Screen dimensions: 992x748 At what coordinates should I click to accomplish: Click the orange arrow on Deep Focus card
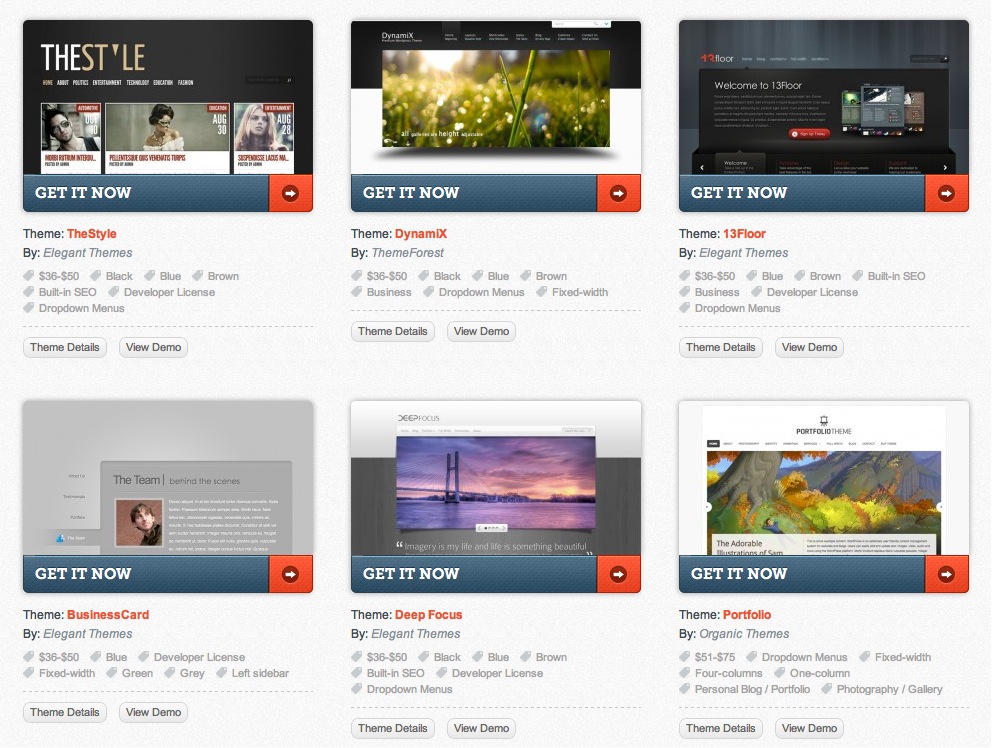(618, 574)
